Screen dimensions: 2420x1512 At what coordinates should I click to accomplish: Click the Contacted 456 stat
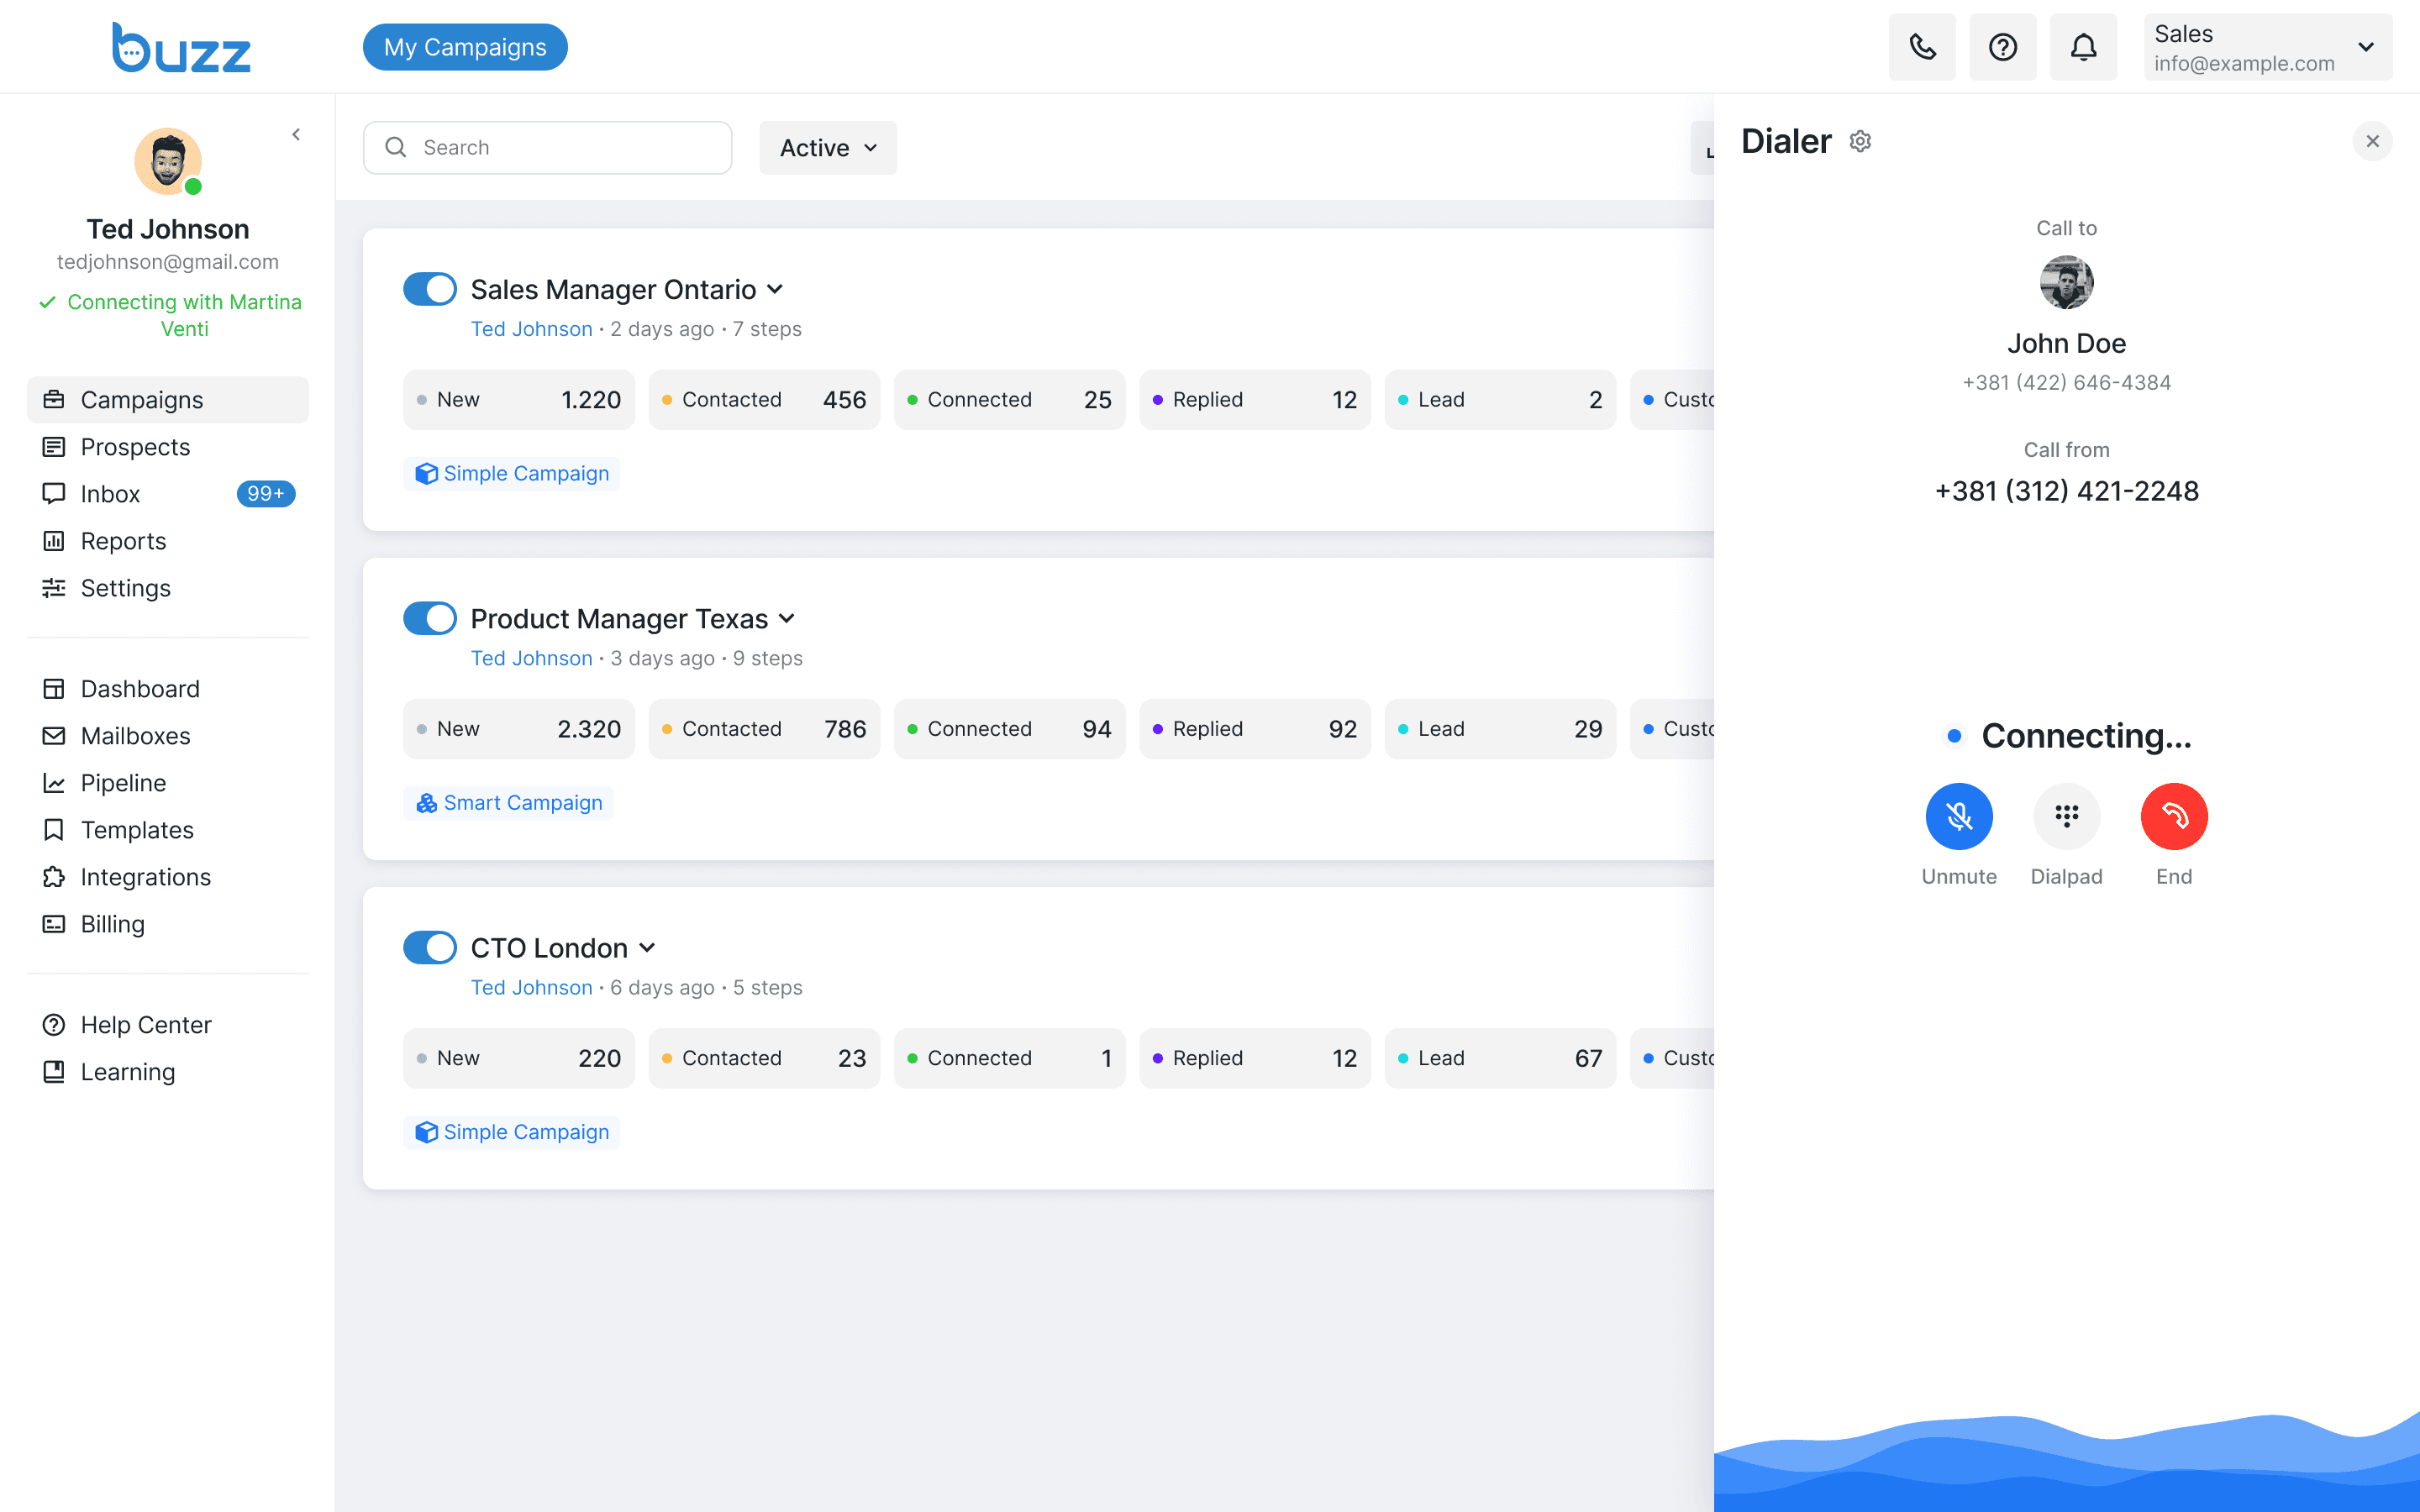click(764, 400)
